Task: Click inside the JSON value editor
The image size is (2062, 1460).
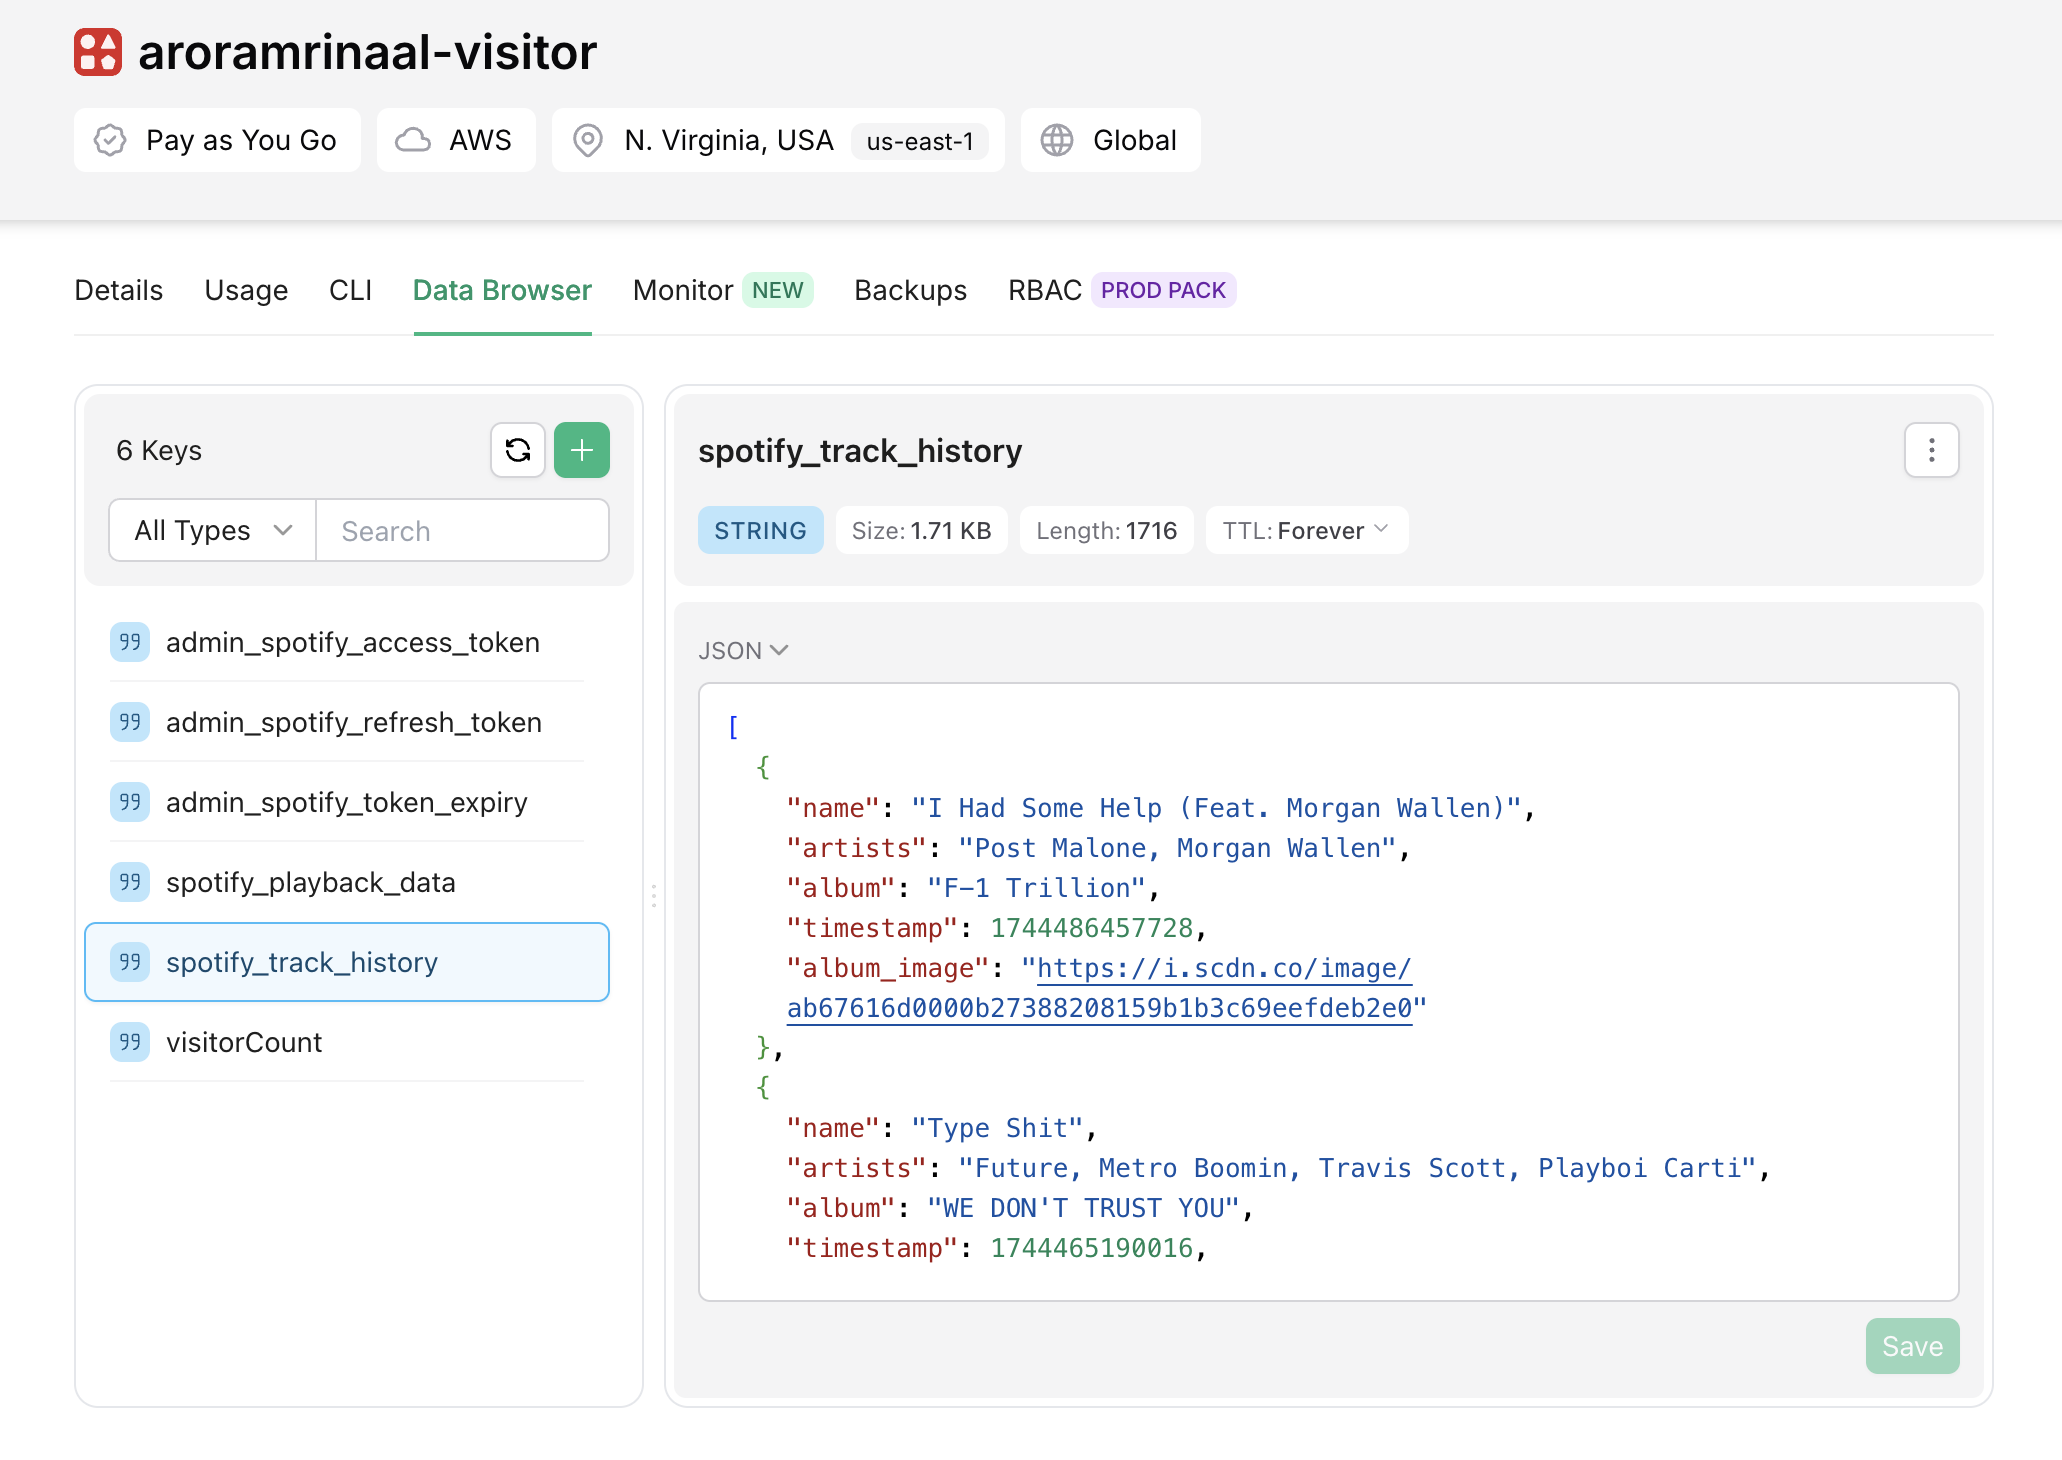Action: click(1328, 992)
